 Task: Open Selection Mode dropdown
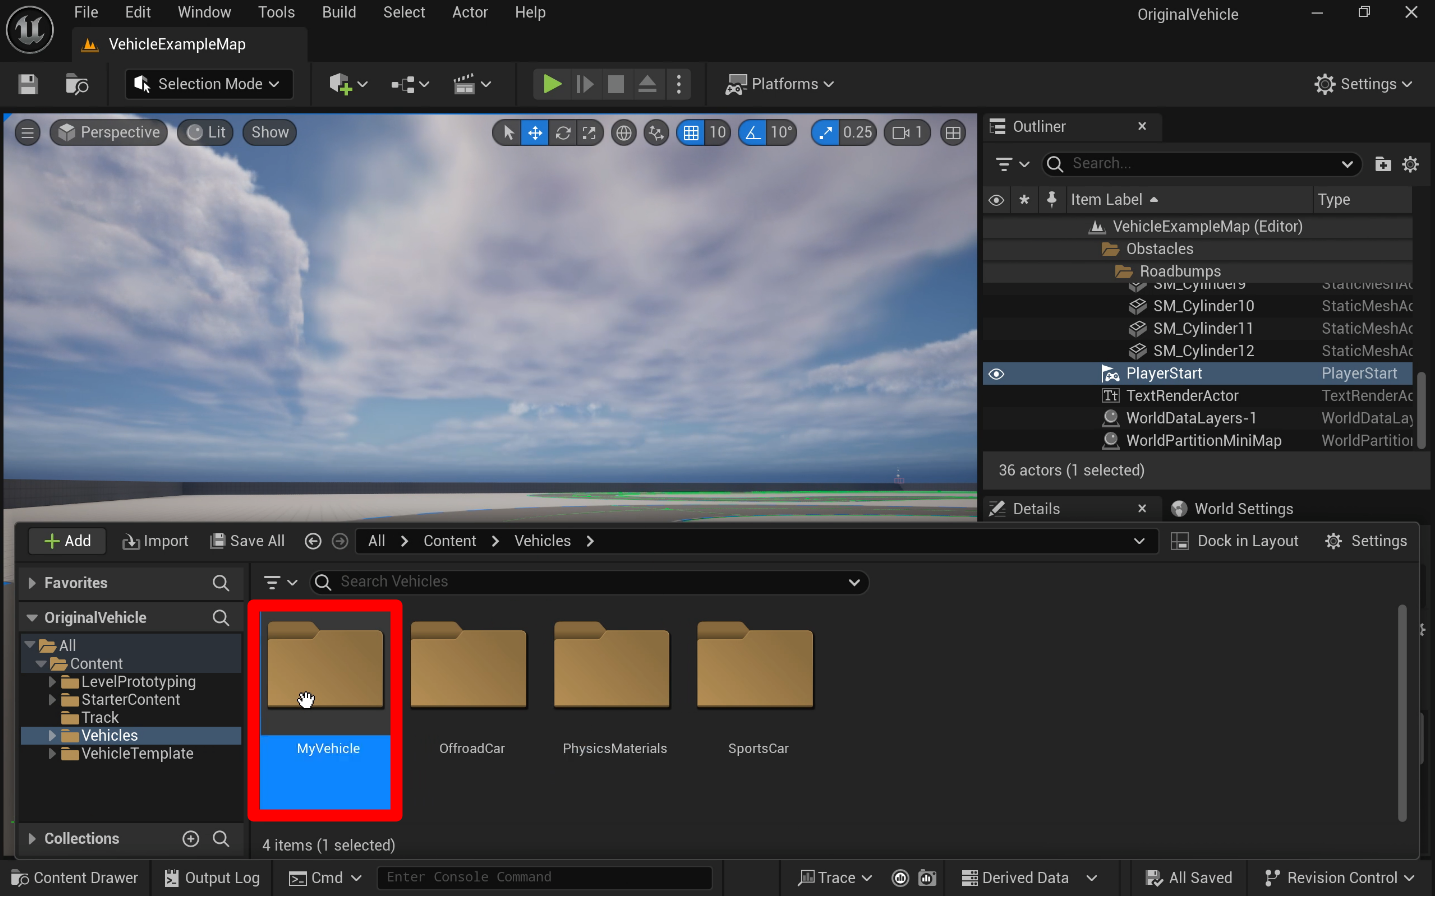coord(209,84)
